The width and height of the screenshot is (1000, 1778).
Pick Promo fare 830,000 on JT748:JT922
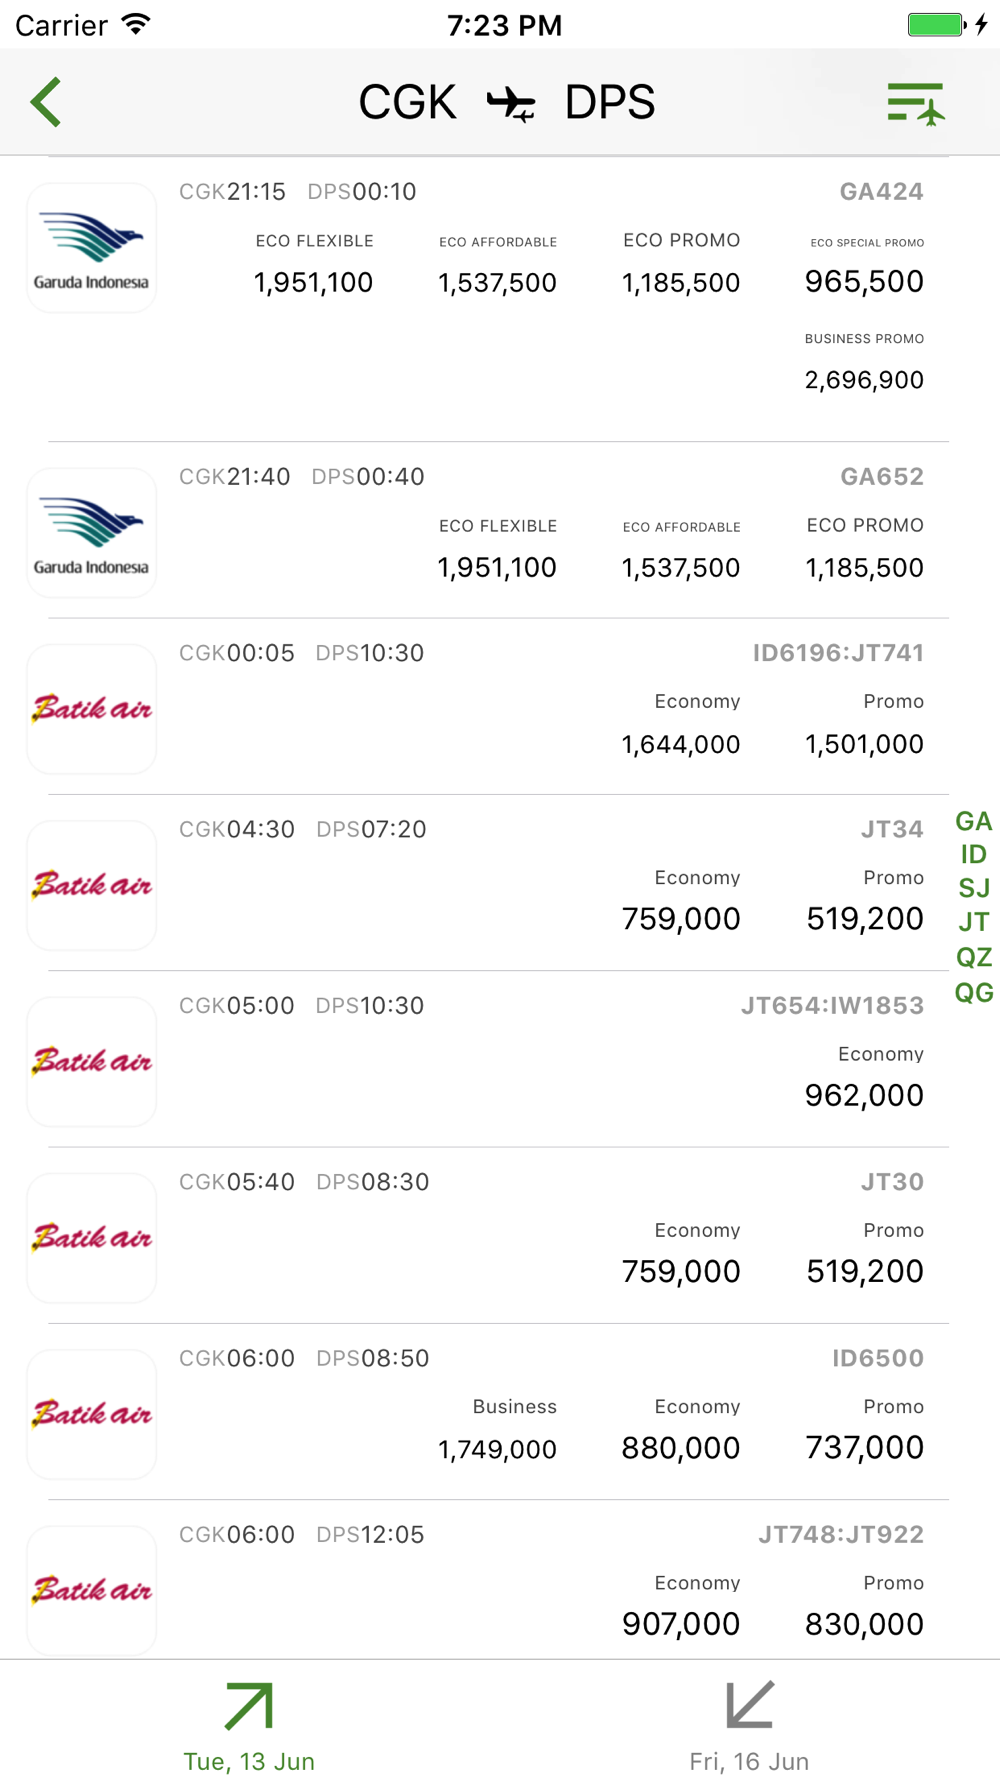865,1606
